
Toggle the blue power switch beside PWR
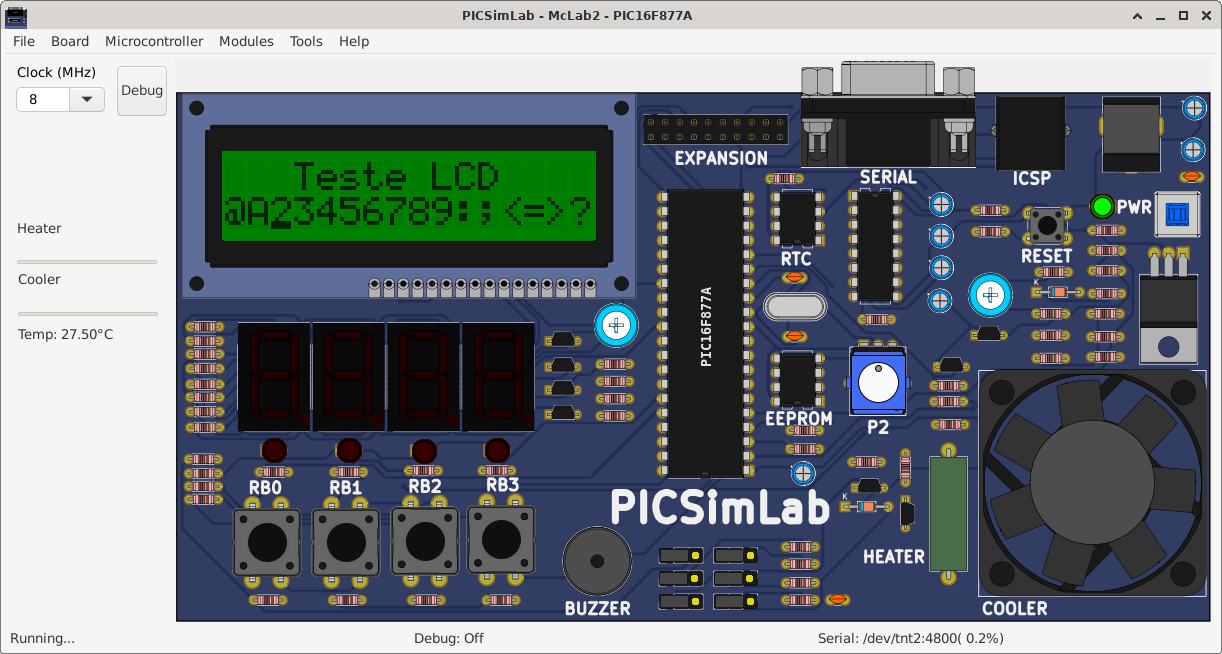coord(1177,214)
